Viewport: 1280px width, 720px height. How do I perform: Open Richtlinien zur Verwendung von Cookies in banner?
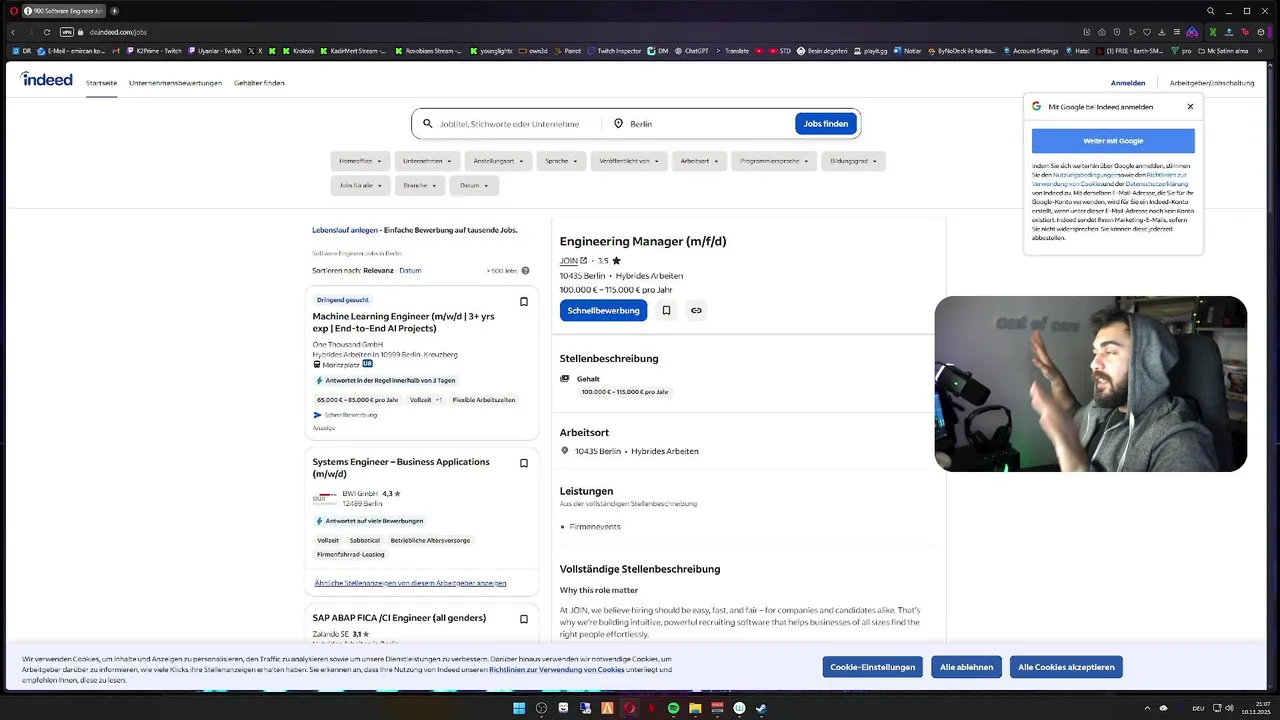click(x=557, y=670)
